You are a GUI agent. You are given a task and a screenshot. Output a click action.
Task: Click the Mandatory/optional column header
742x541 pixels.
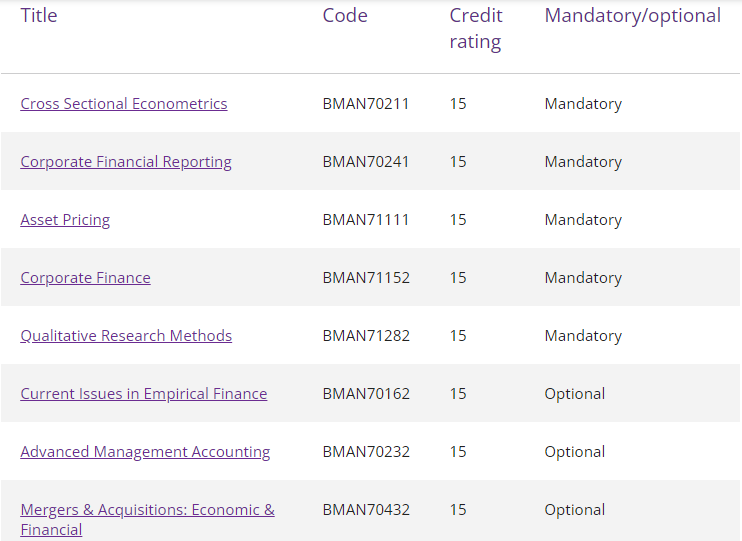coord(632,16)
